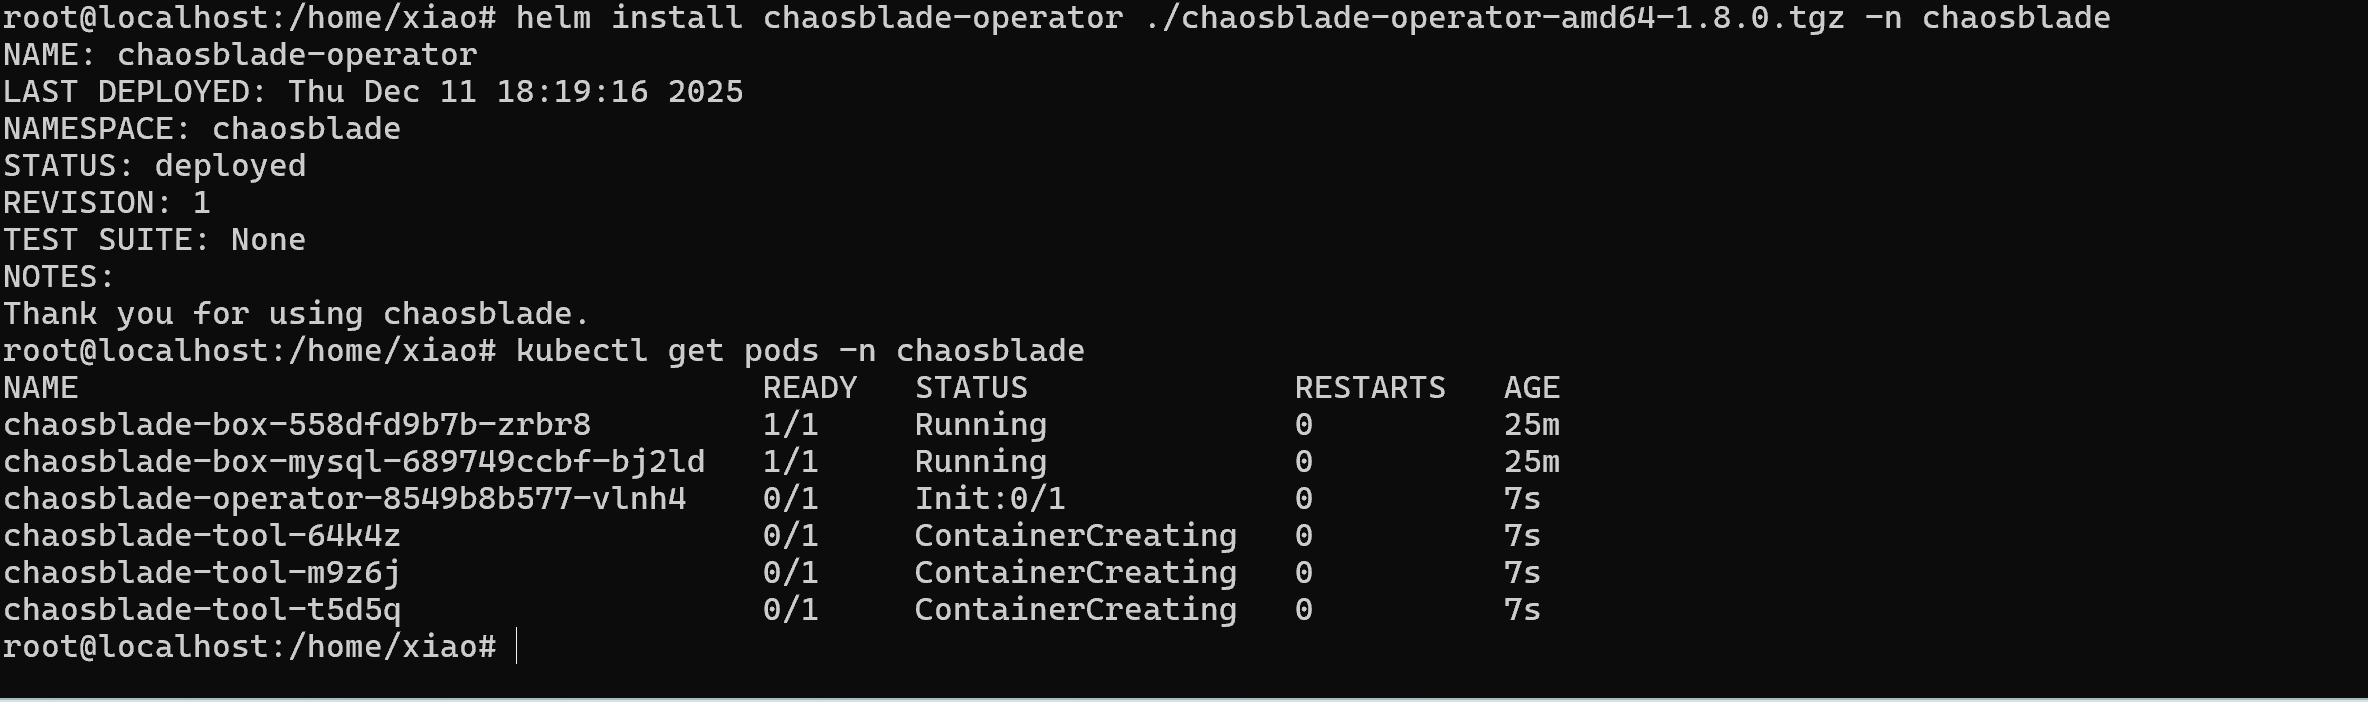Click the LAST DEPLOYED timestamp line
Viewport: 2368px width, 702px height.
click(373, 92)
